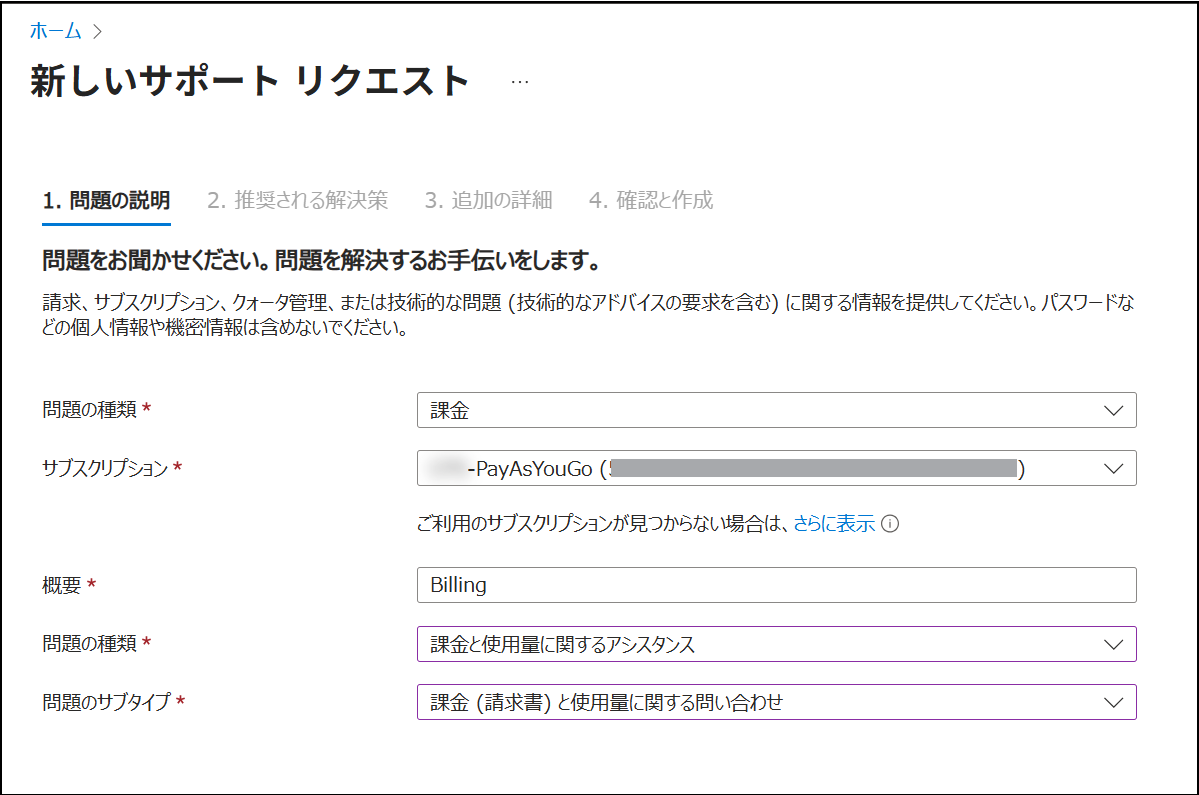Screen dimensions: 1199x795
Task: Click the 問題のサブタイプ label
Action: pyautogui.click(x=106, y=702)
